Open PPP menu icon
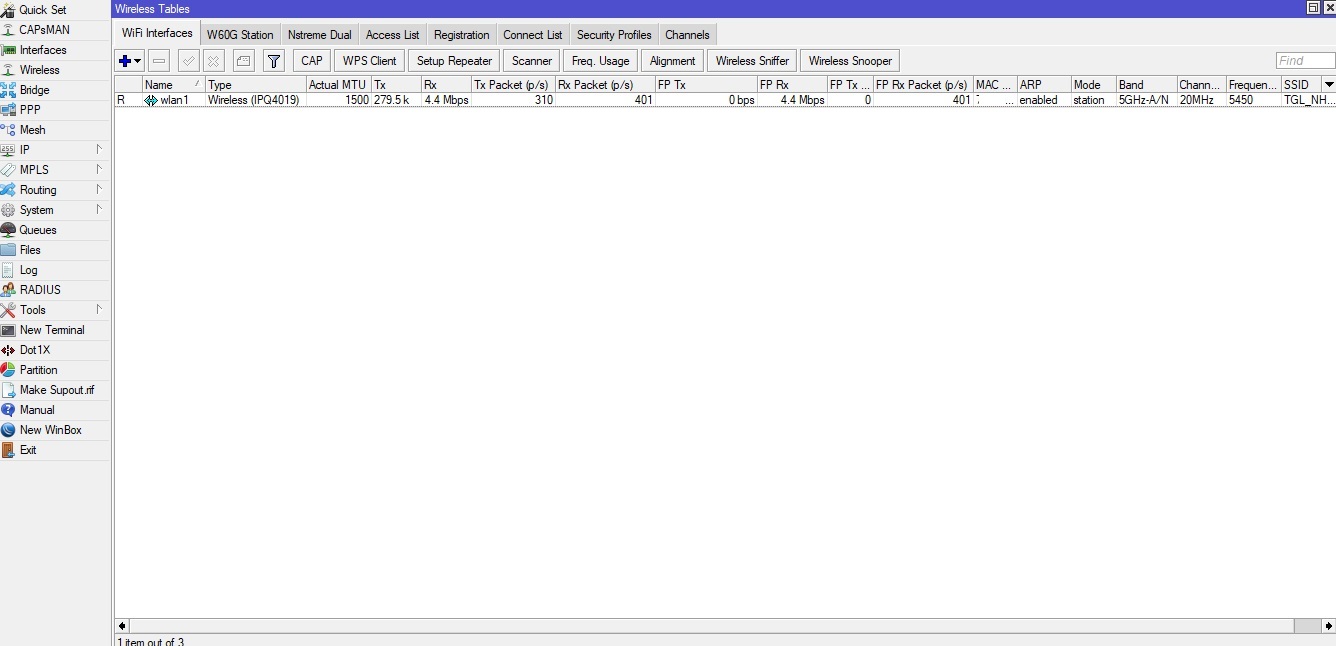1336x646 pixels. (x=8, y=110)
